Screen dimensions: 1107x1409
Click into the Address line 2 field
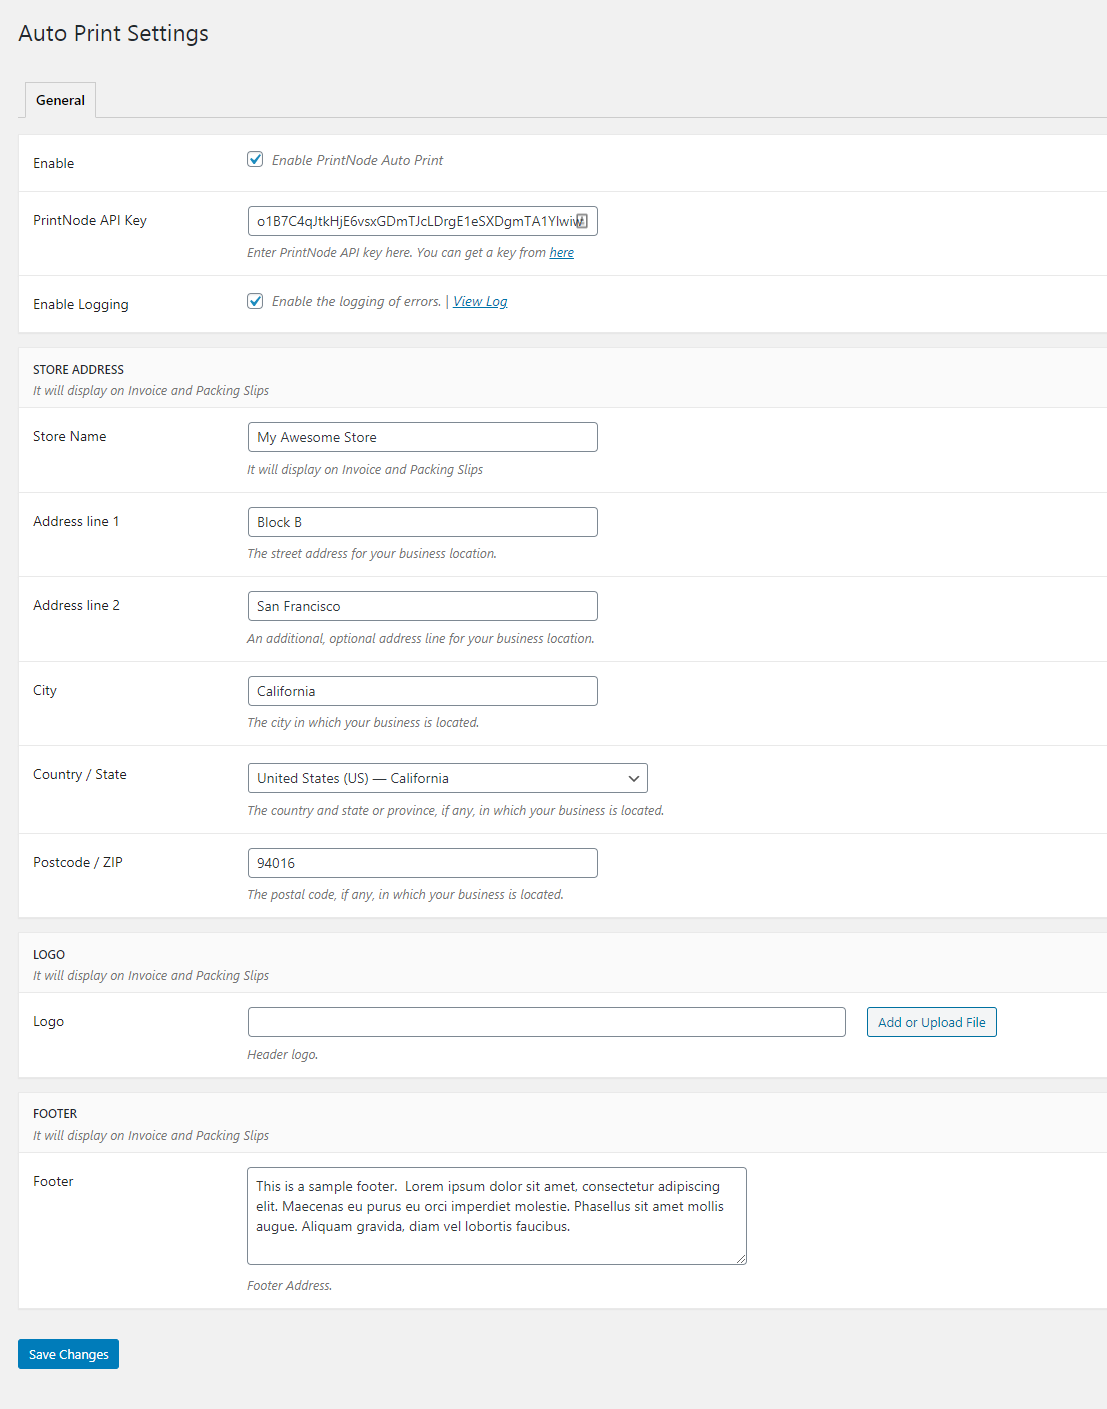pos(422,606)
